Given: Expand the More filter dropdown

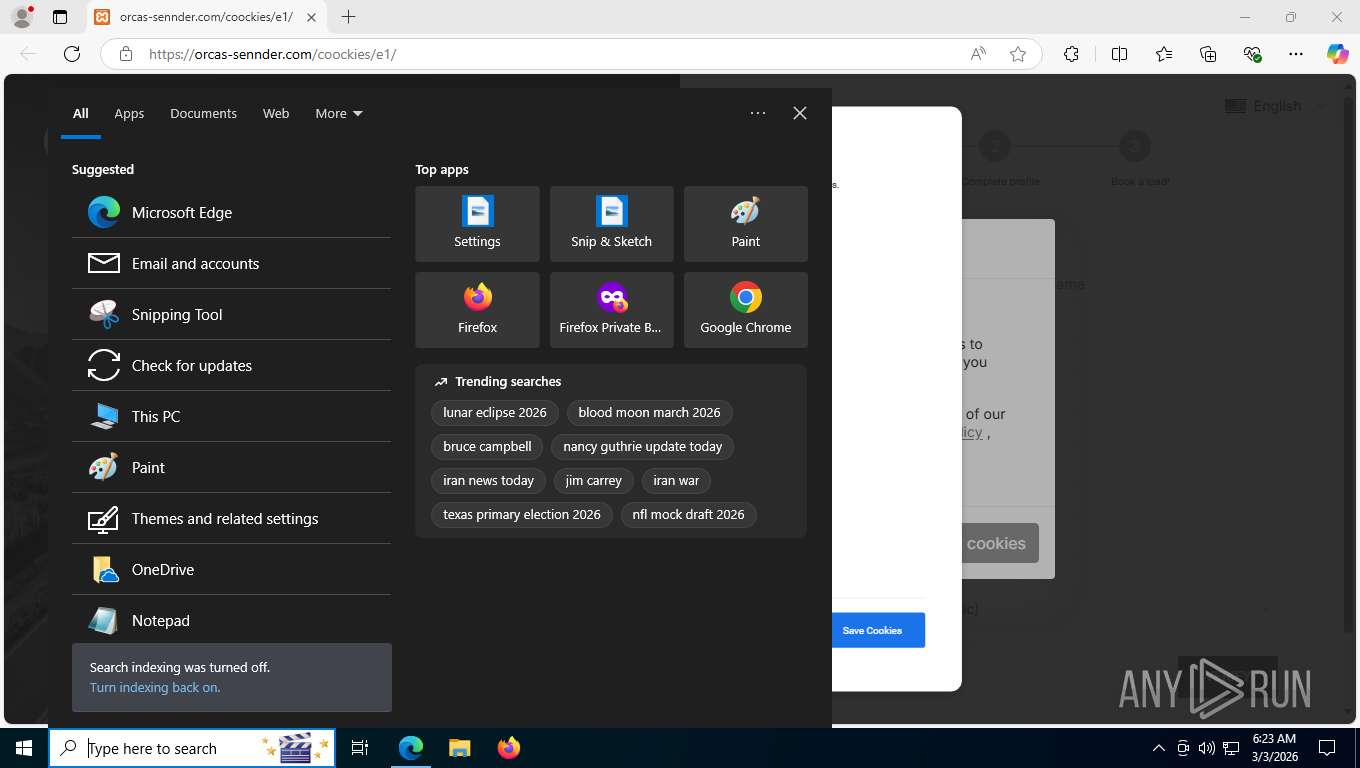Looking at the screenshot, I should [339, 113].
